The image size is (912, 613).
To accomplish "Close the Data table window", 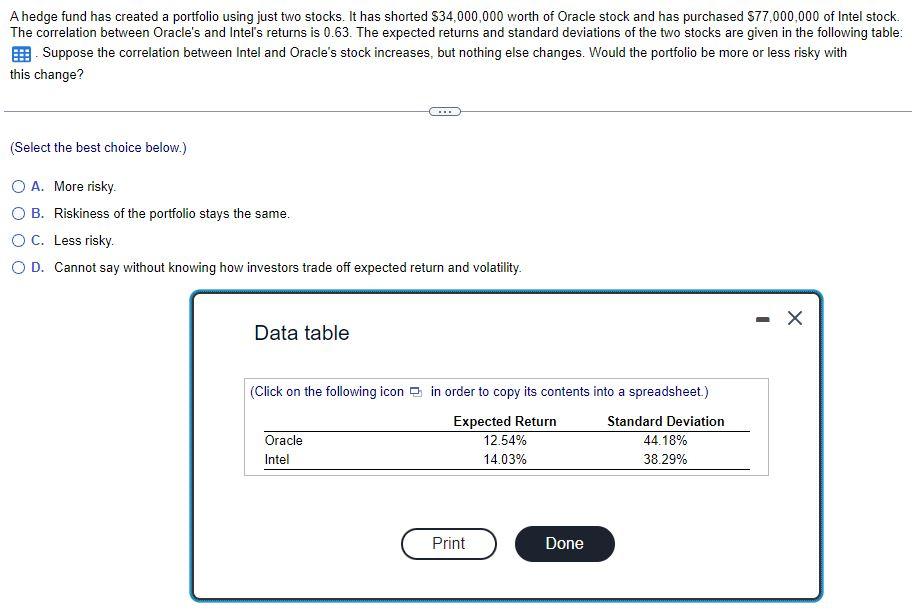I will coord(794,318).
